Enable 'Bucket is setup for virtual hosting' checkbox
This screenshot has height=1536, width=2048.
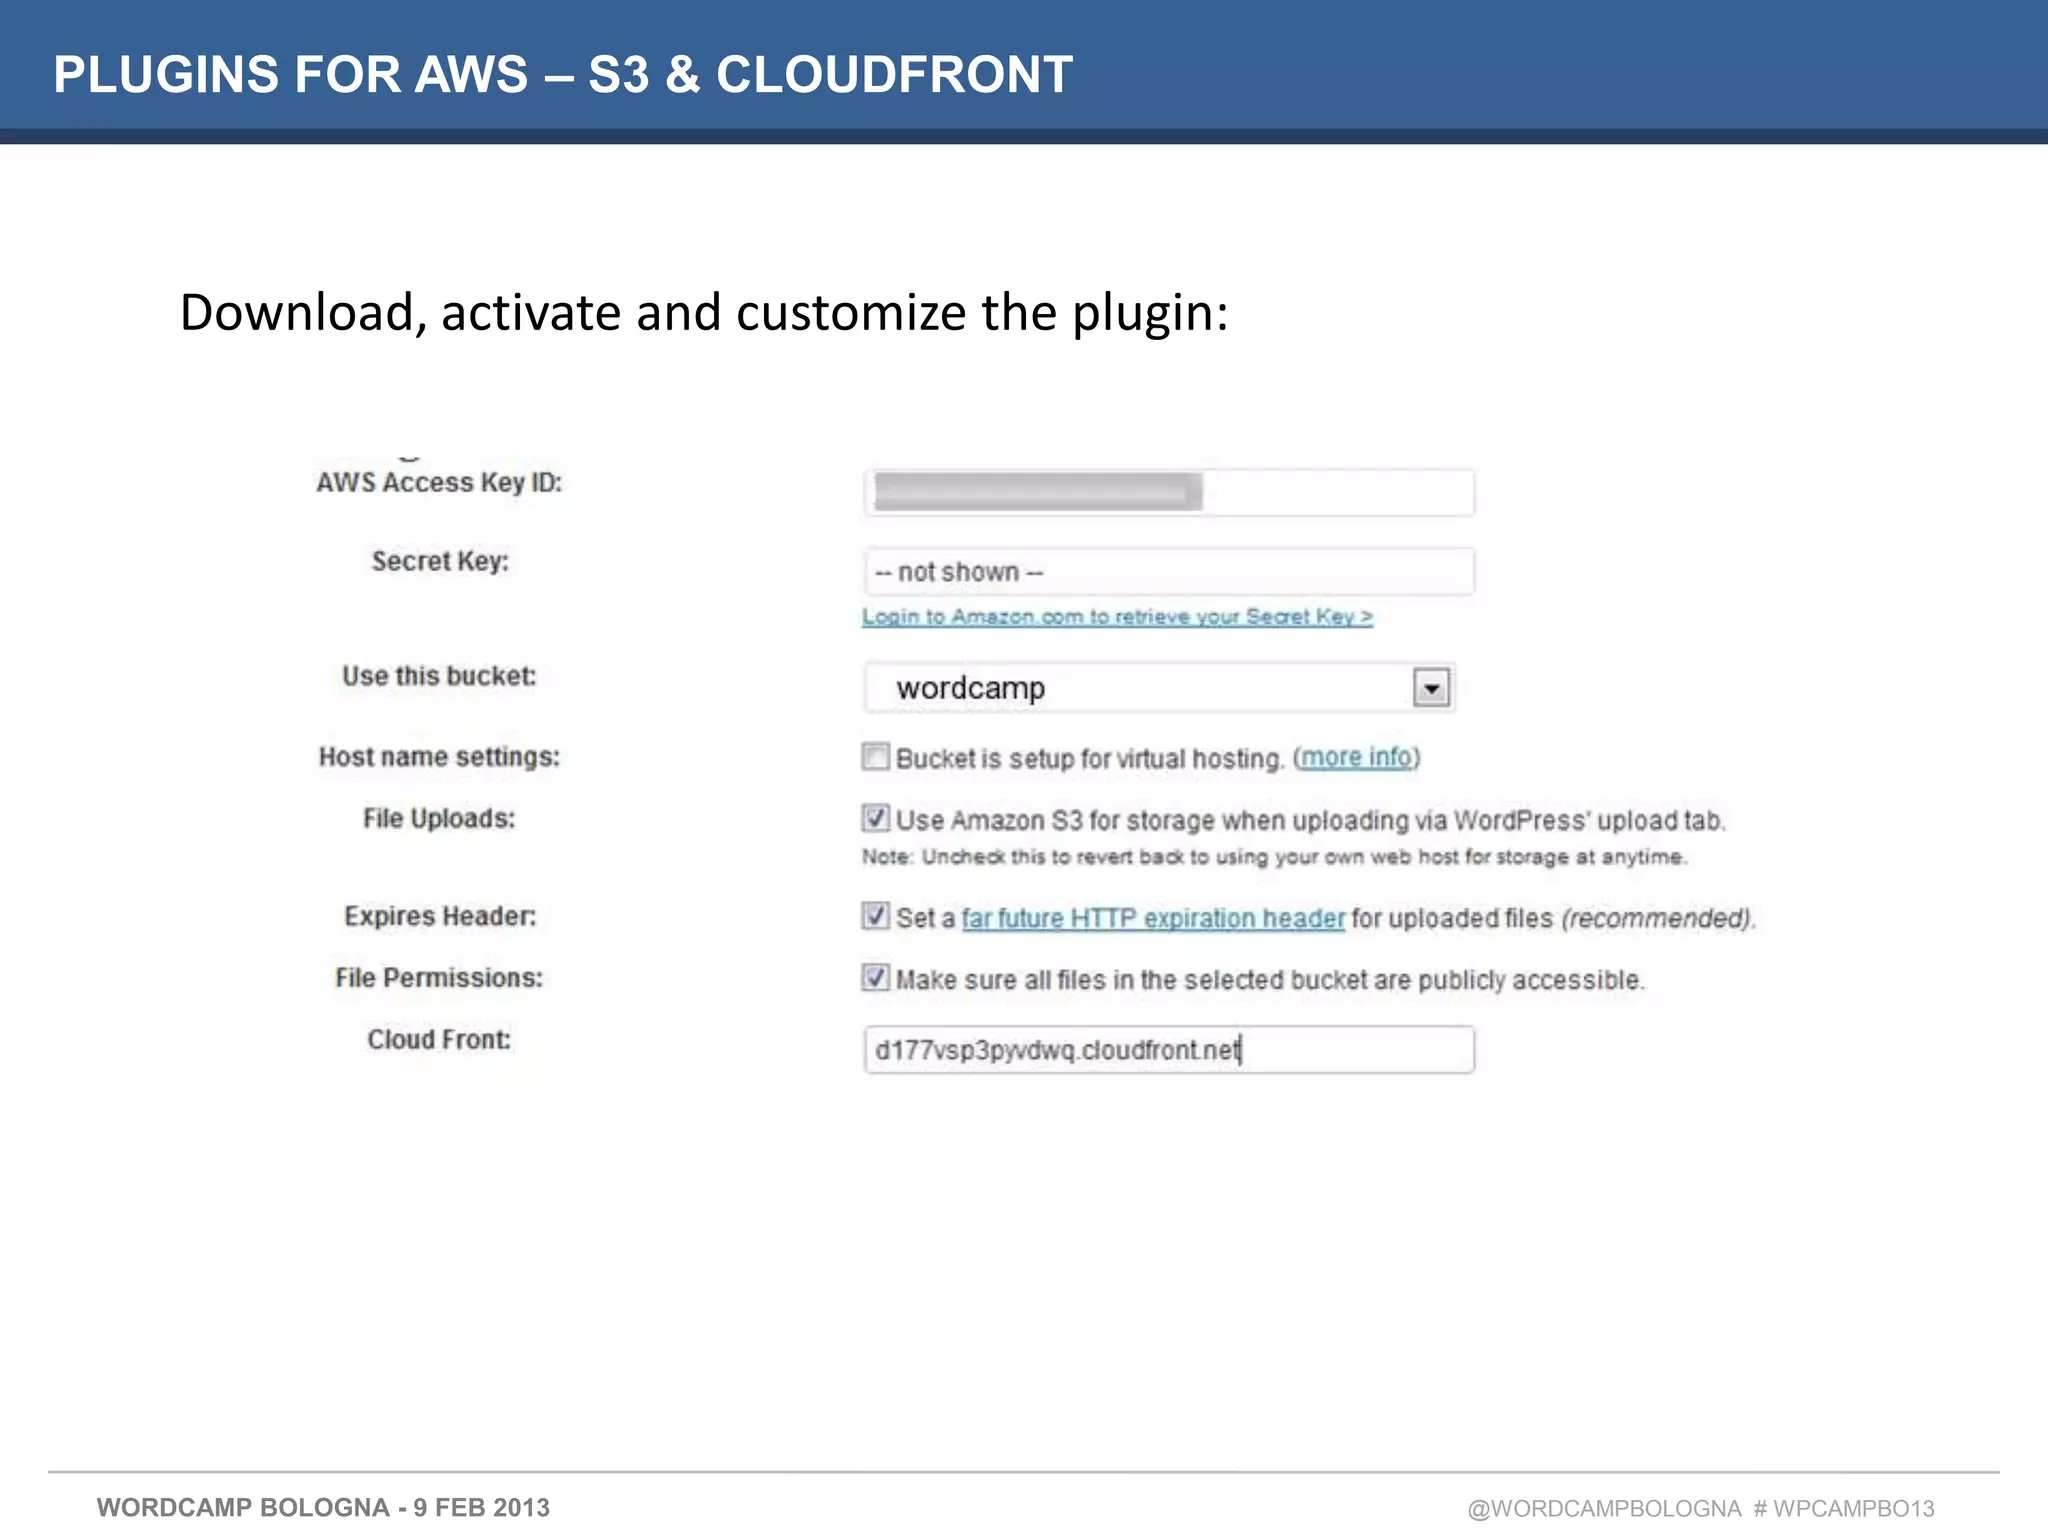(875, 756)
